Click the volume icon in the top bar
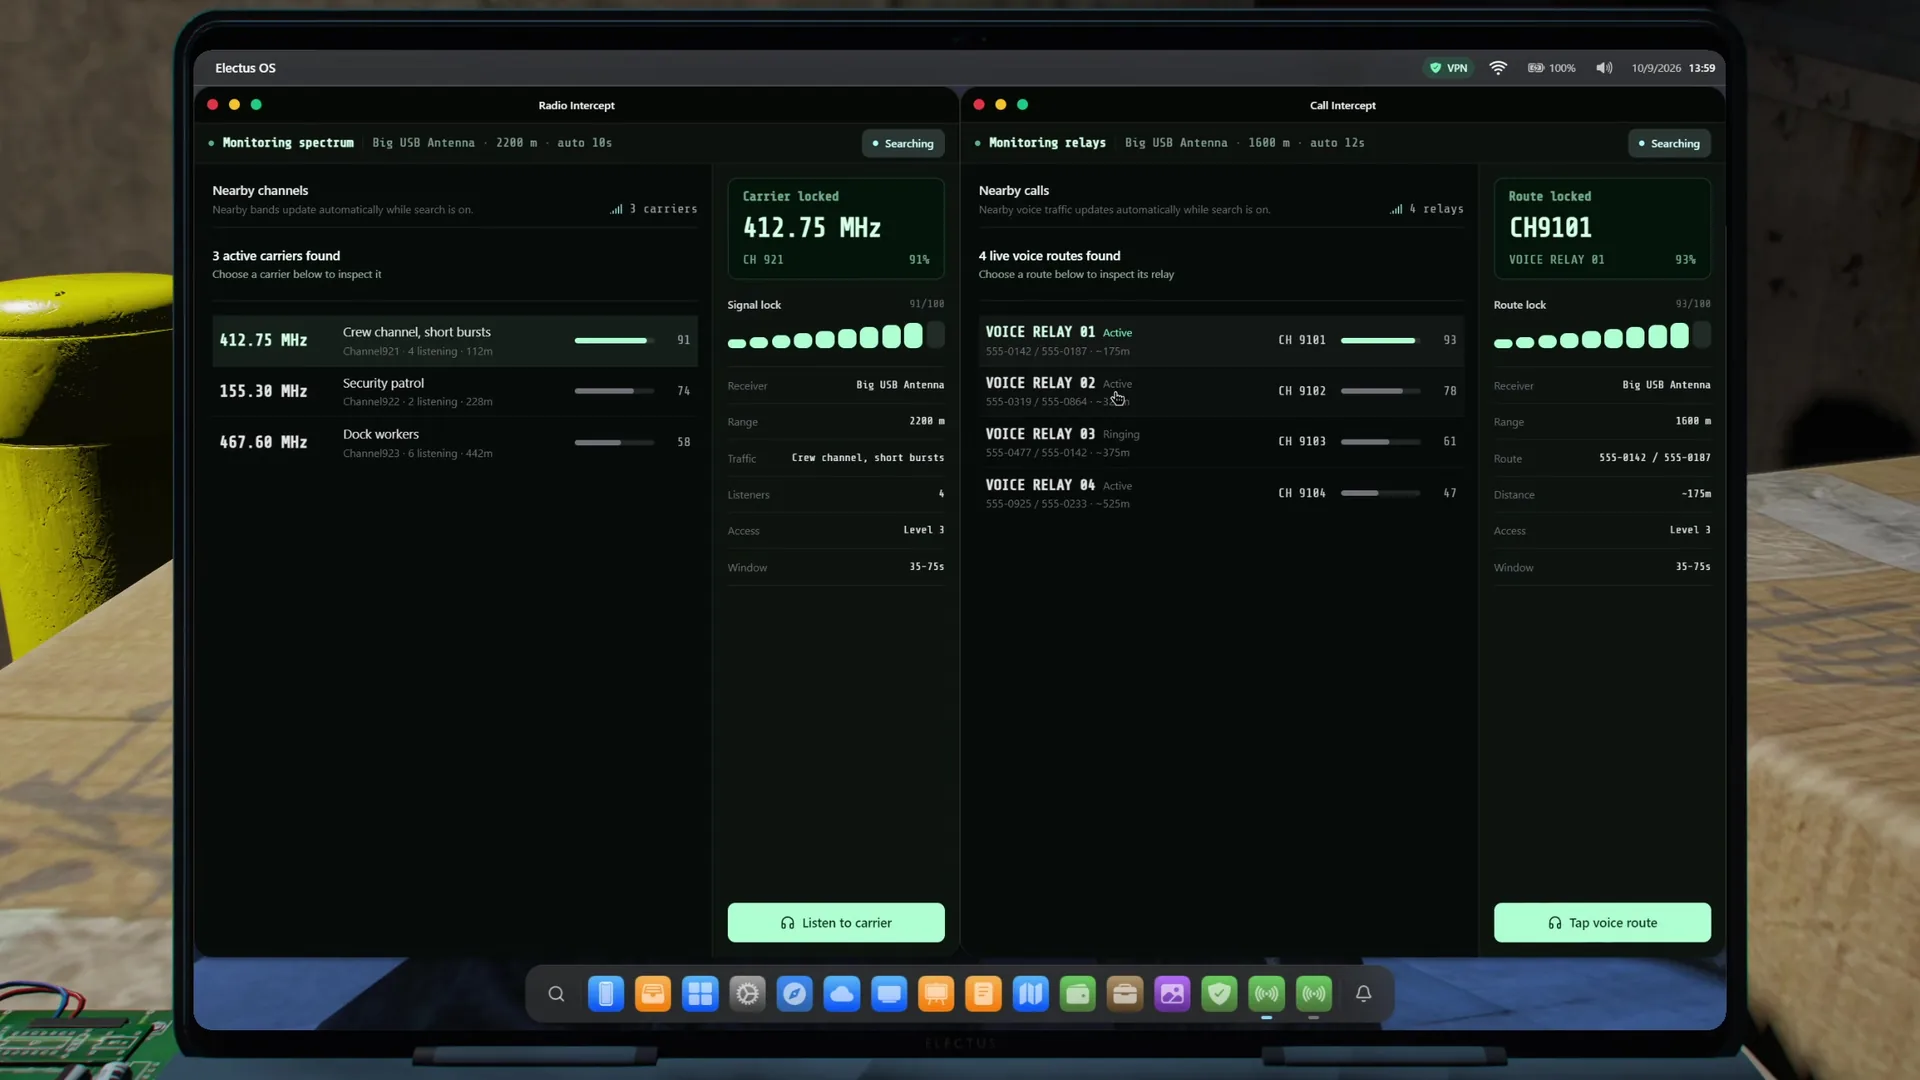This screenshot has height=1080, width=1920. click(1604, 68)
